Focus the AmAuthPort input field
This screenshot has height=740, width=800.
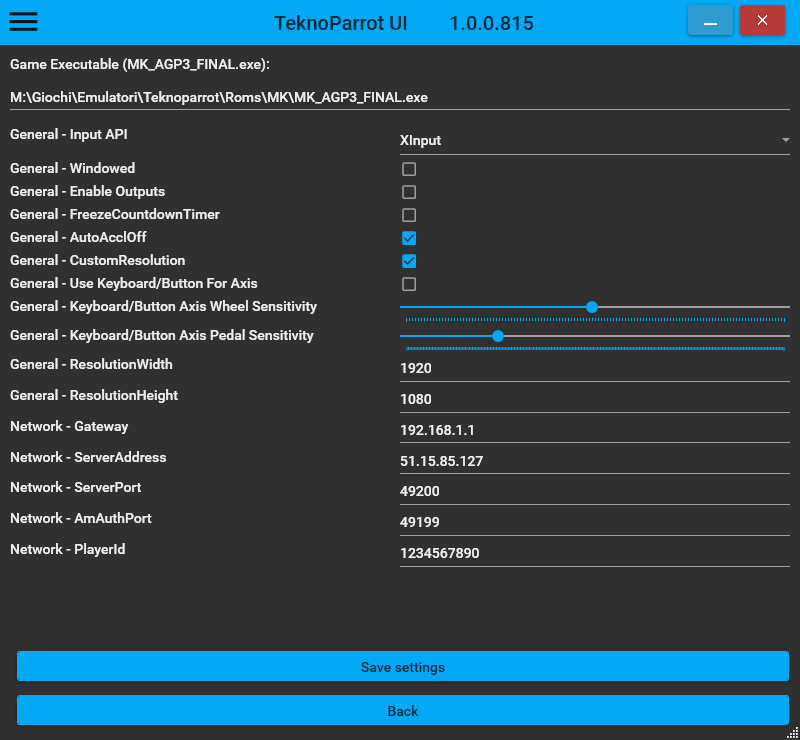click(x=595, y=523)
